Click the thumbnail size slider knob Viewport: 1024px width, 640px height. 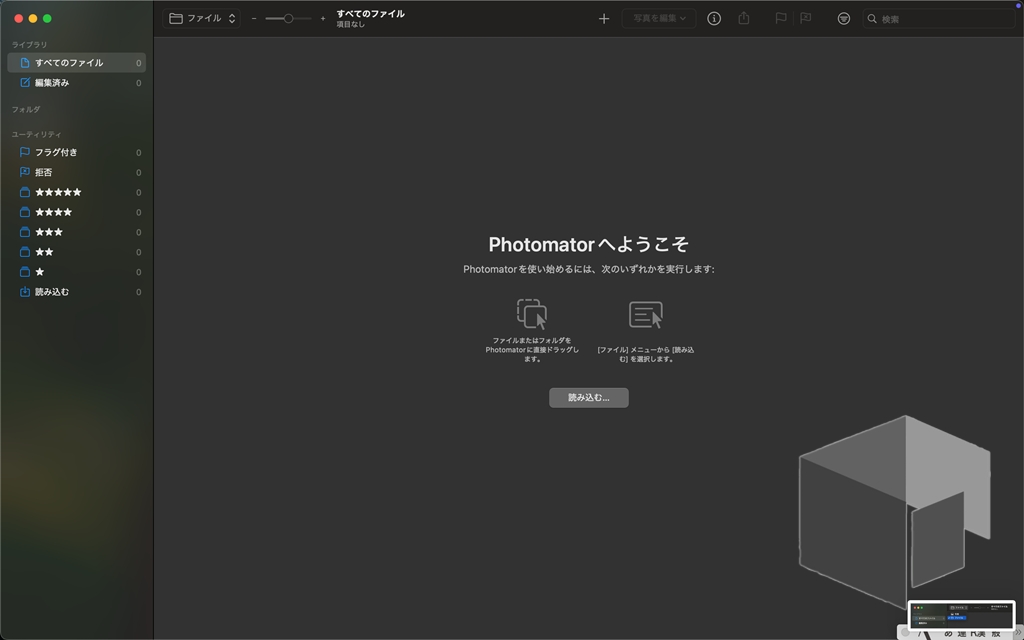288,18
